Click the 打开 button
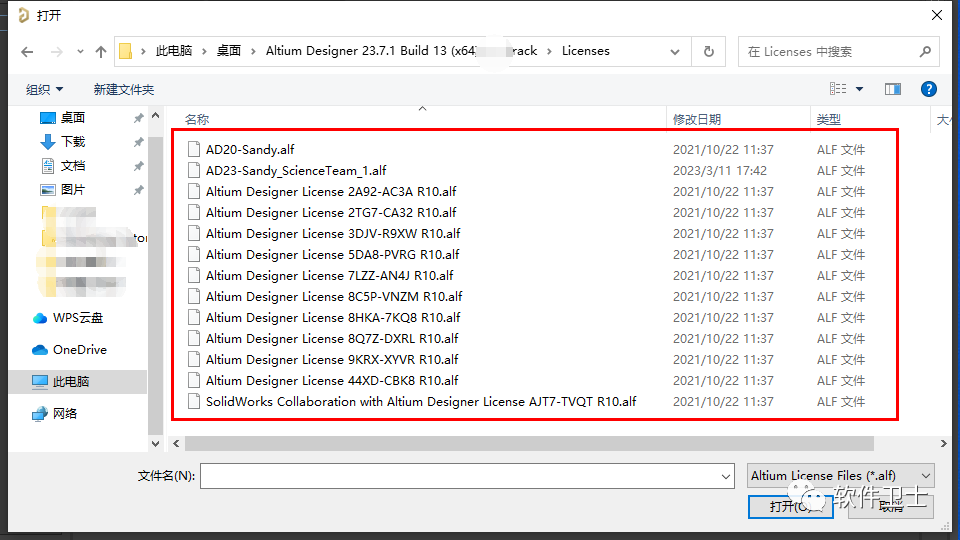Image resolution: width=960 pixels, height=540 pixels. 790,506
